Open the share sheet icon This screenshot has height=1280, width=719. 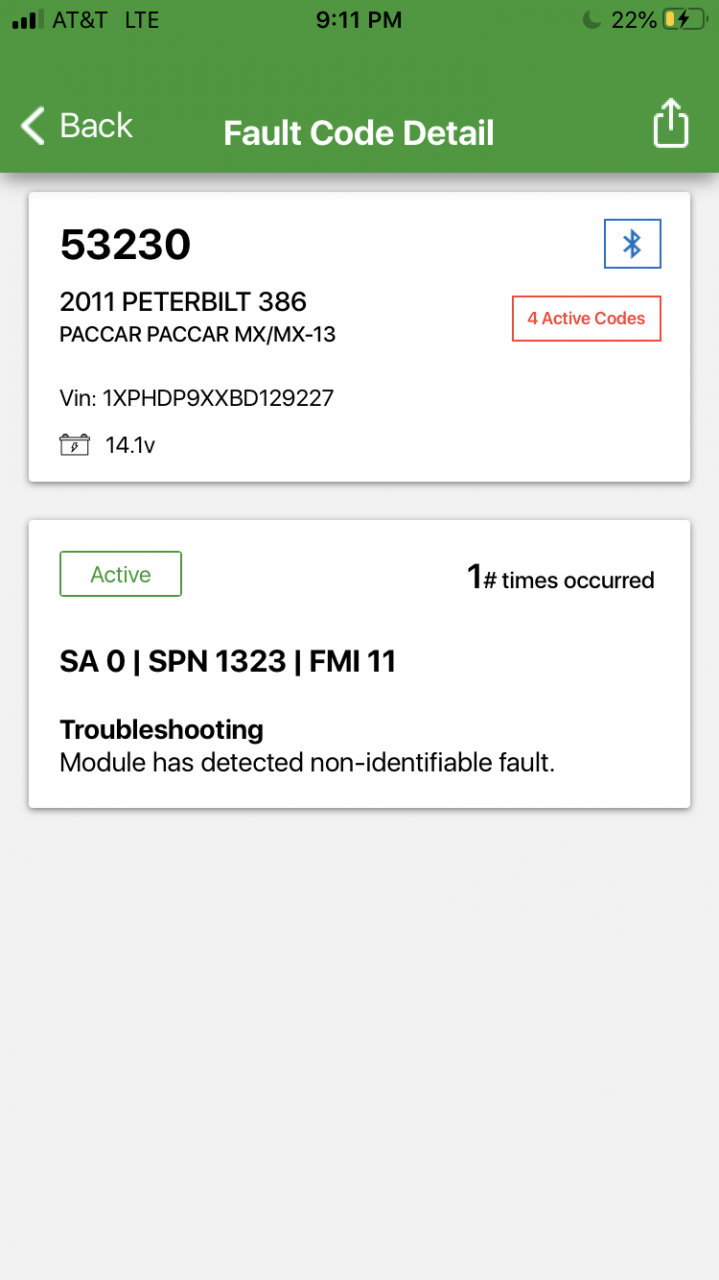tap(670, 124)
